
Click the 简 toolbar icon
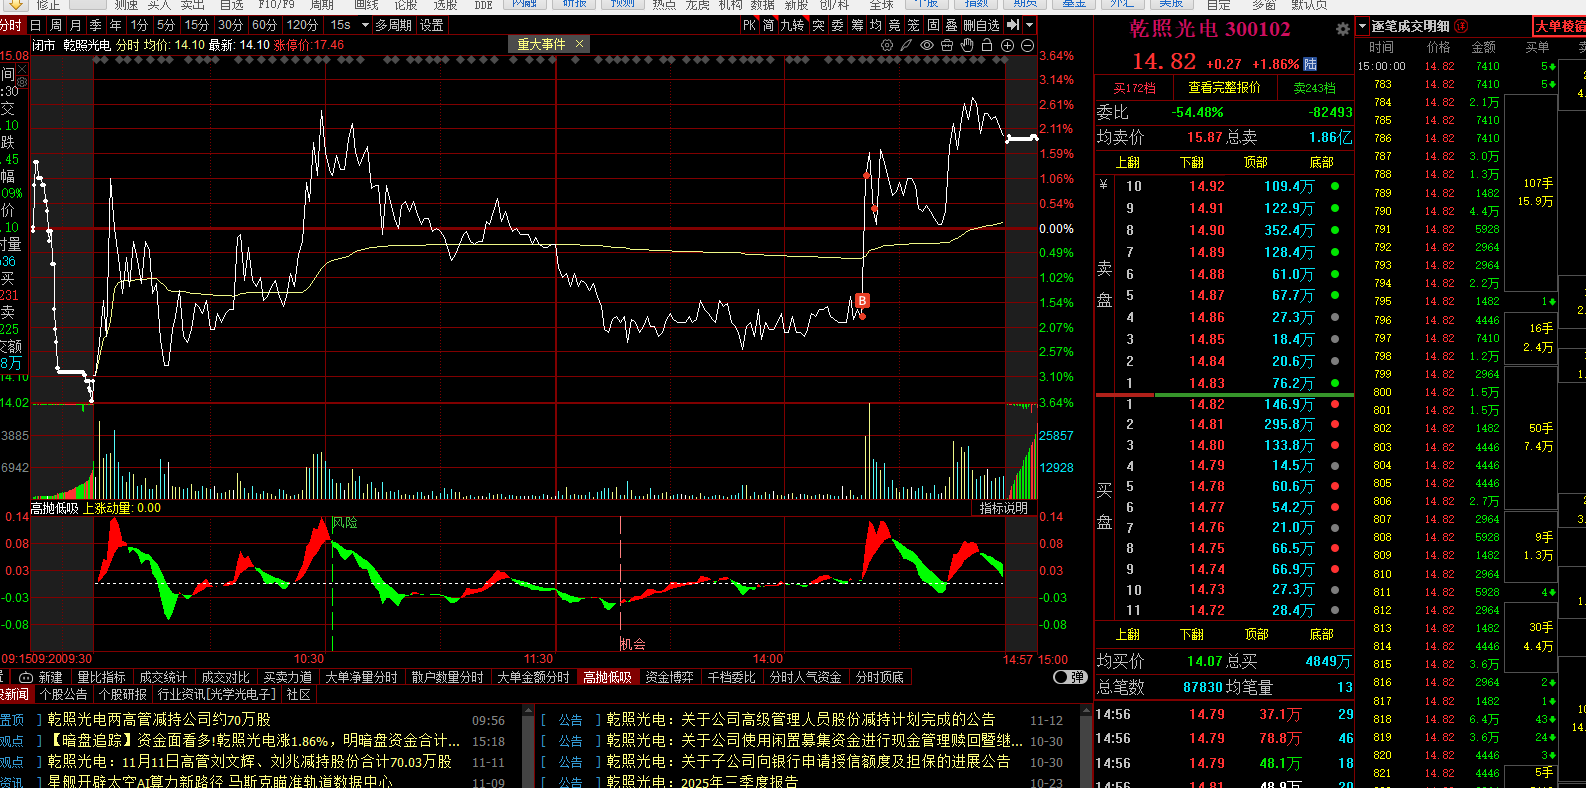click(768, 25)
